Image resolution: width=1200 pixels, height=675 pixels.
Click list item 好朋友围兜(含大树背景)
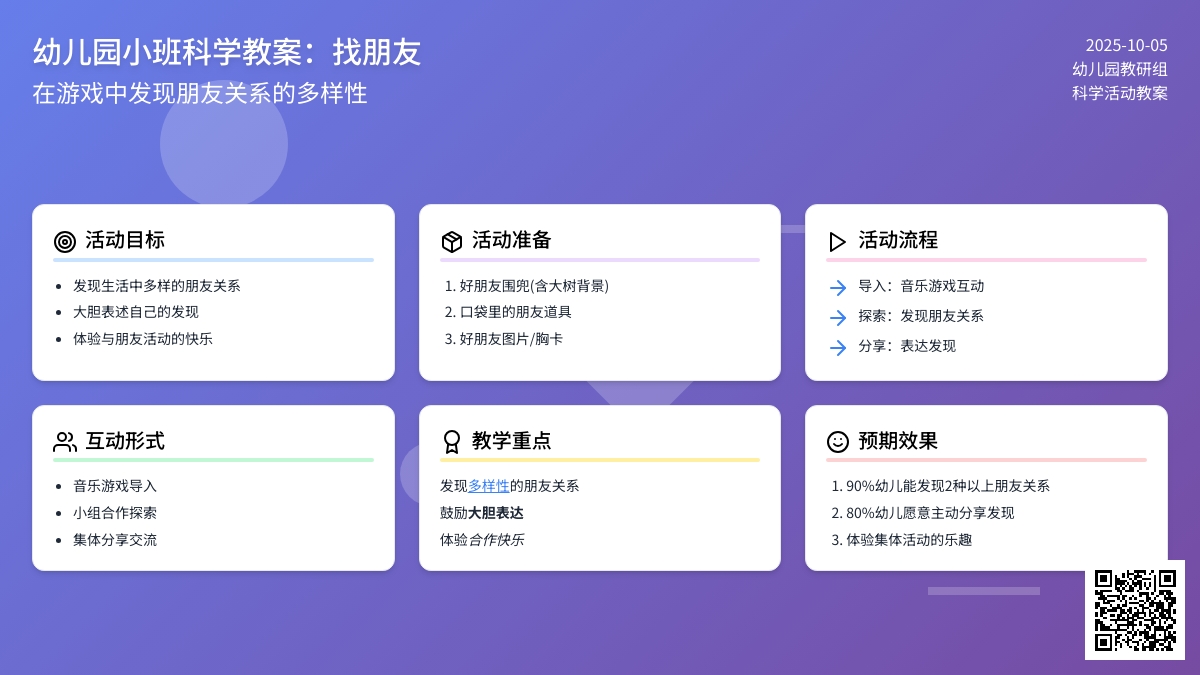[x=534, y=286]
